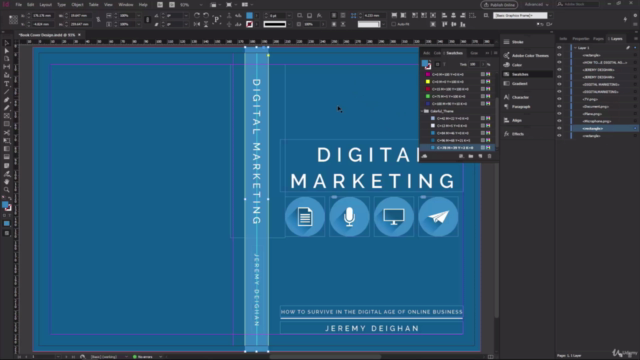640x360 pixels.
Task: Open the zoom level 93% dropdown
Action: coord(201,5)
